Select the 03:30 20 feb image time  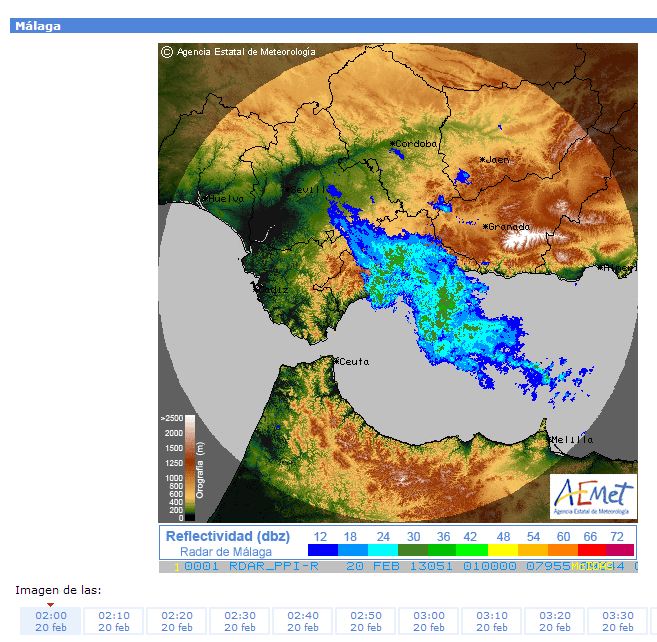618,621
